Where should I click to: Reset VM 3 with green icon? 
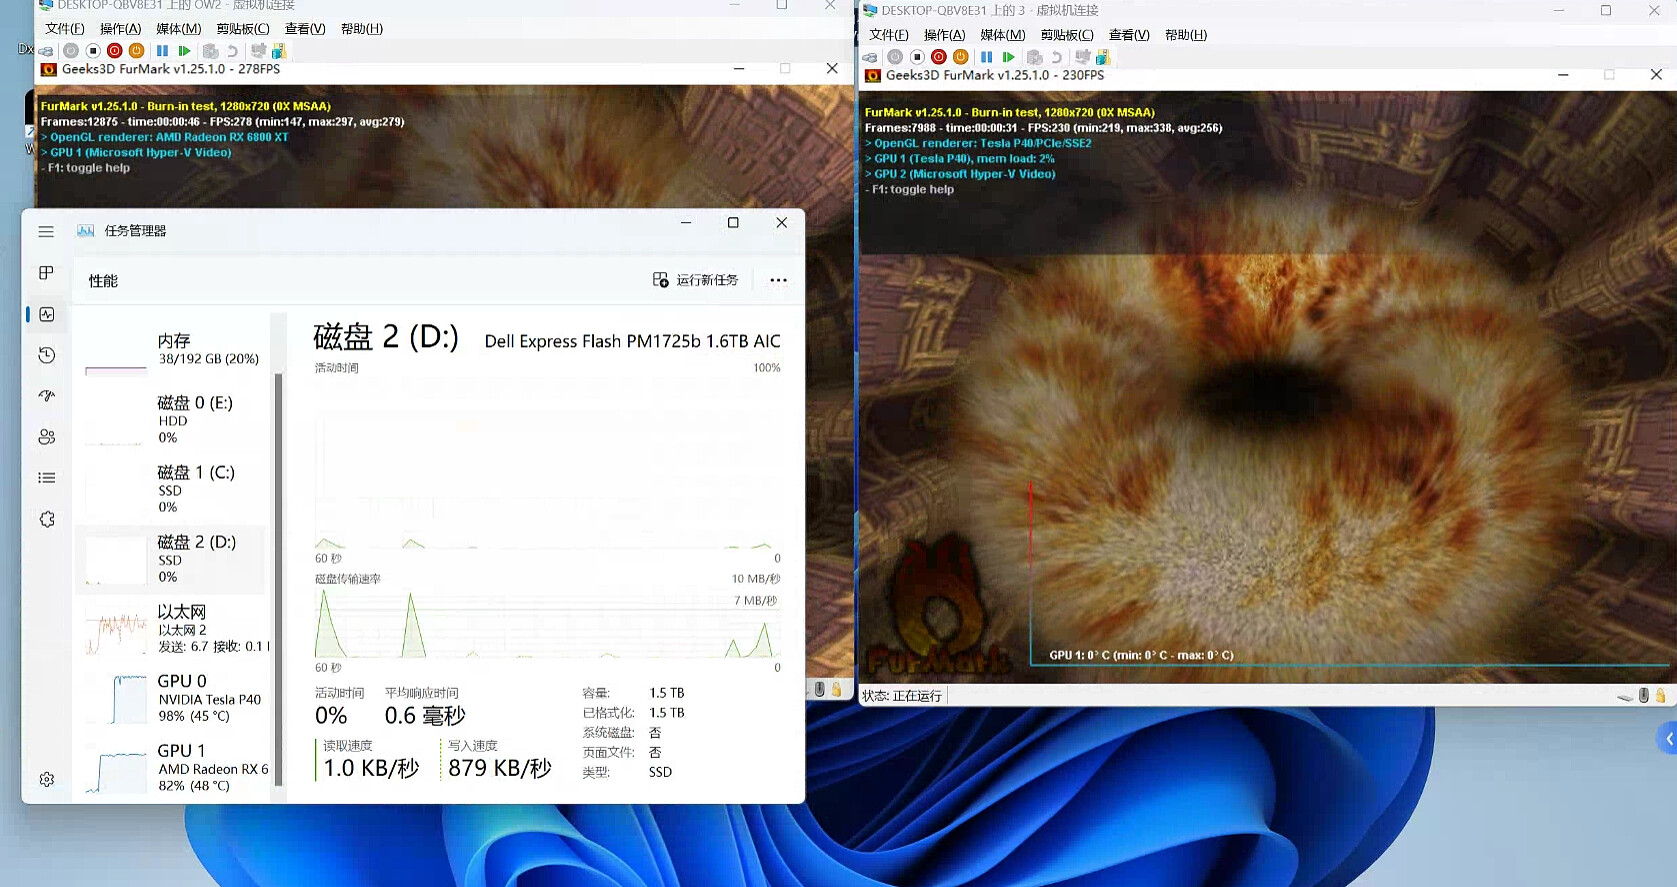(1008, 57)
